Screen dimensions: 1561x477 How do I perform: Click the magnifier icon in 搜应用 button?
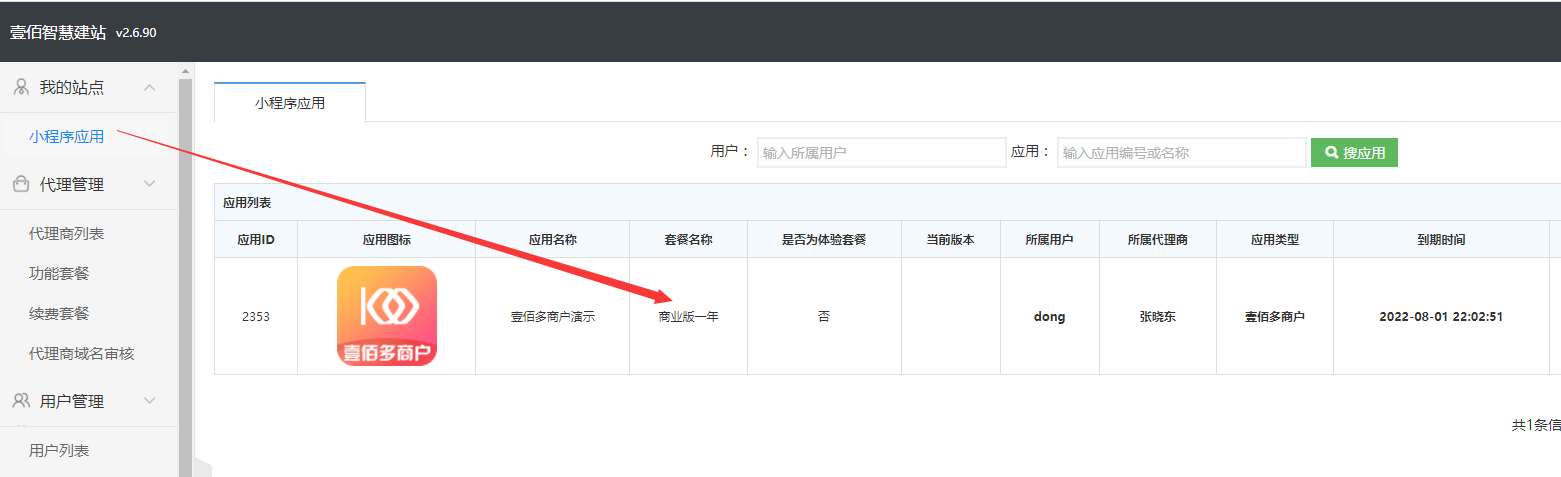click(x=1331, y=153)
